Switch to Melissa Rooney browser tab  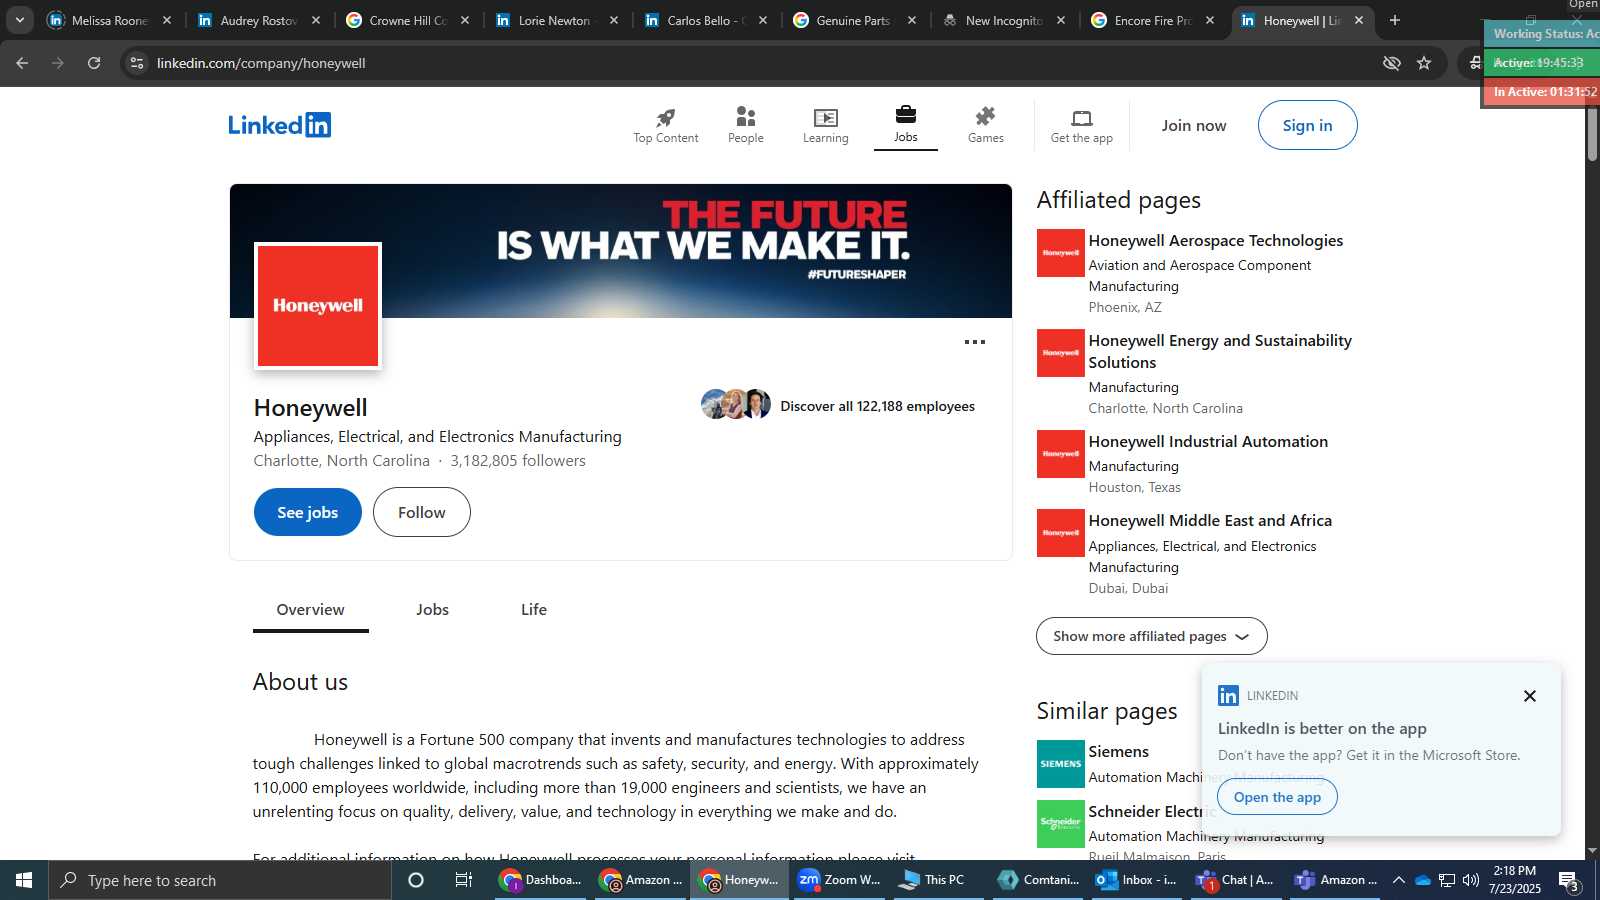pyautogui.click(x=108, y=20)
